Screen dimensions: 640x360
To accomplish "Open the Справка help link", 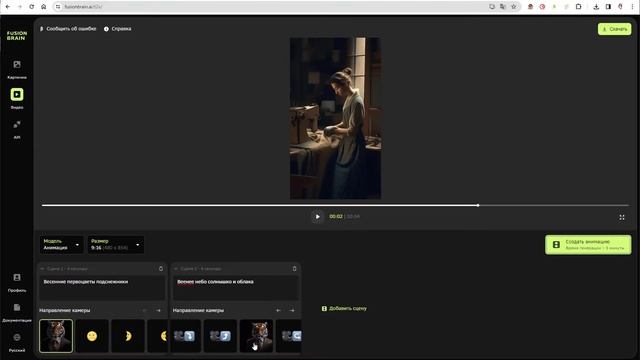I will coord(118,29).
